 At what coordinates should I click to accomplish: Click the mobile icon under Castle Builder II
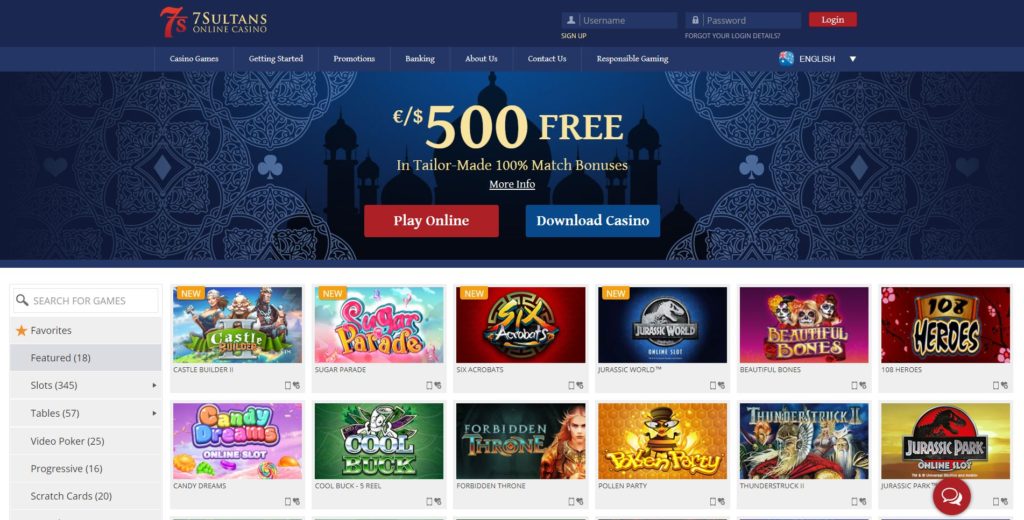point(287,385)
